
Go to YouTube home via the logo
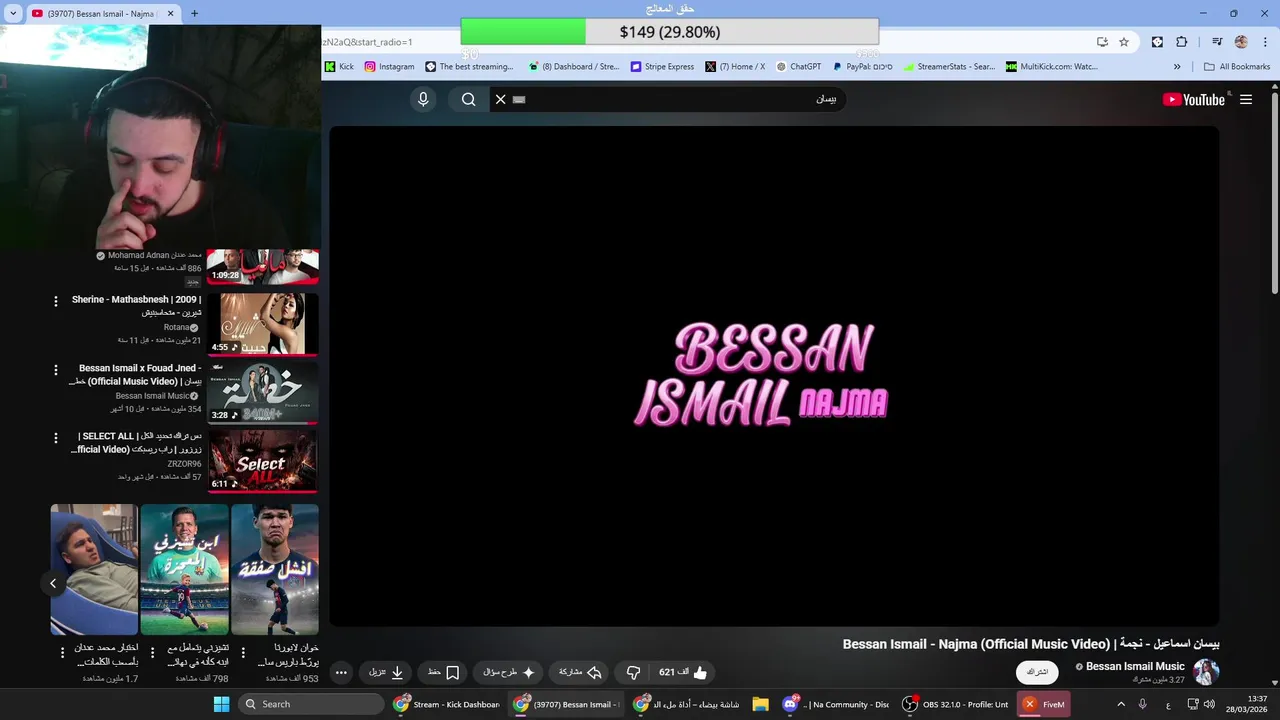(1193, 99)
